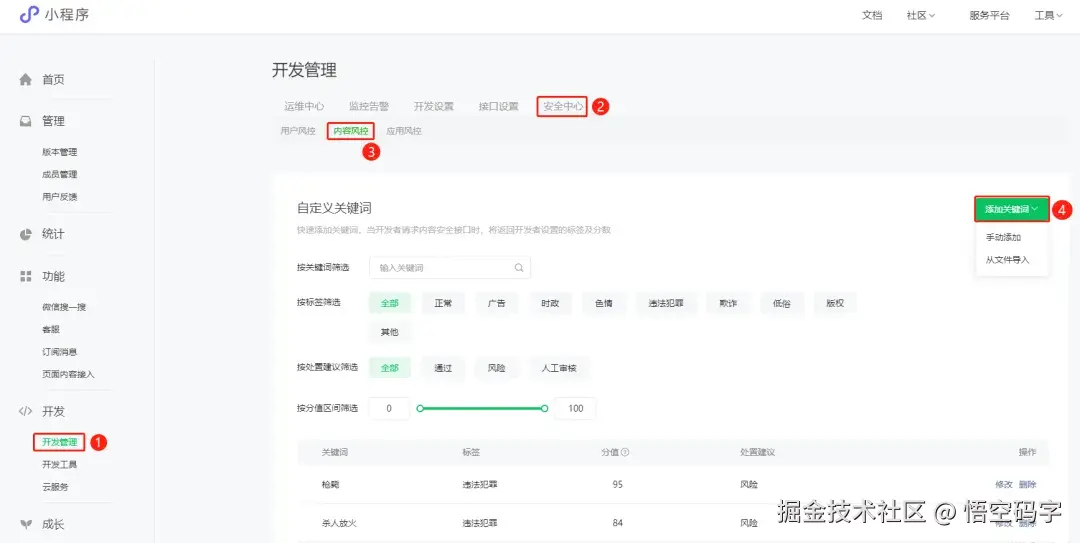This screenshot has height=543, width=1080.
Task: Filter by tag 欺诈
Action: (728, 303)
